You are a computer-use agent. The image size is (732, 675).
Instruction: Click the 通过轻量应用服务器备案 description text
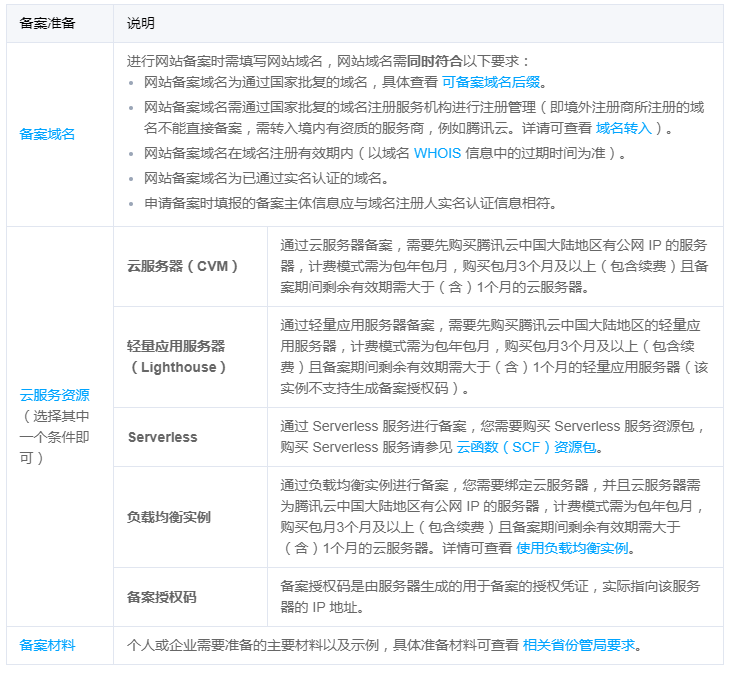tap(494, 357)
